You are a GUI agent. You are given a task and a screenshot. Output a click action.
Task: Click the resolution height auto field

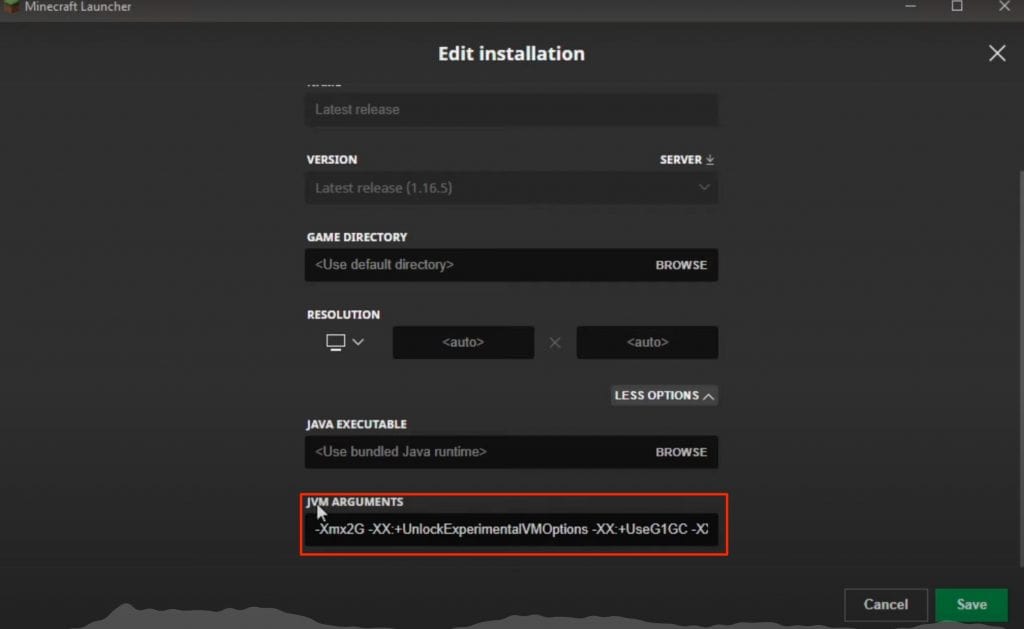647,342
